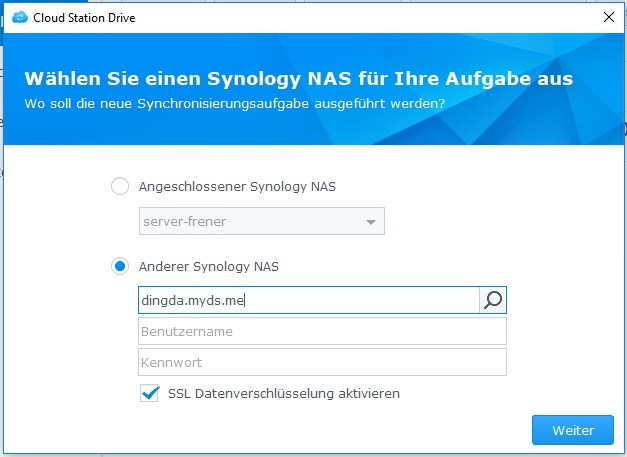Click the Anderer Synology NAS label text
Screen dimensions: 627x457
click(x=209, y=266)
